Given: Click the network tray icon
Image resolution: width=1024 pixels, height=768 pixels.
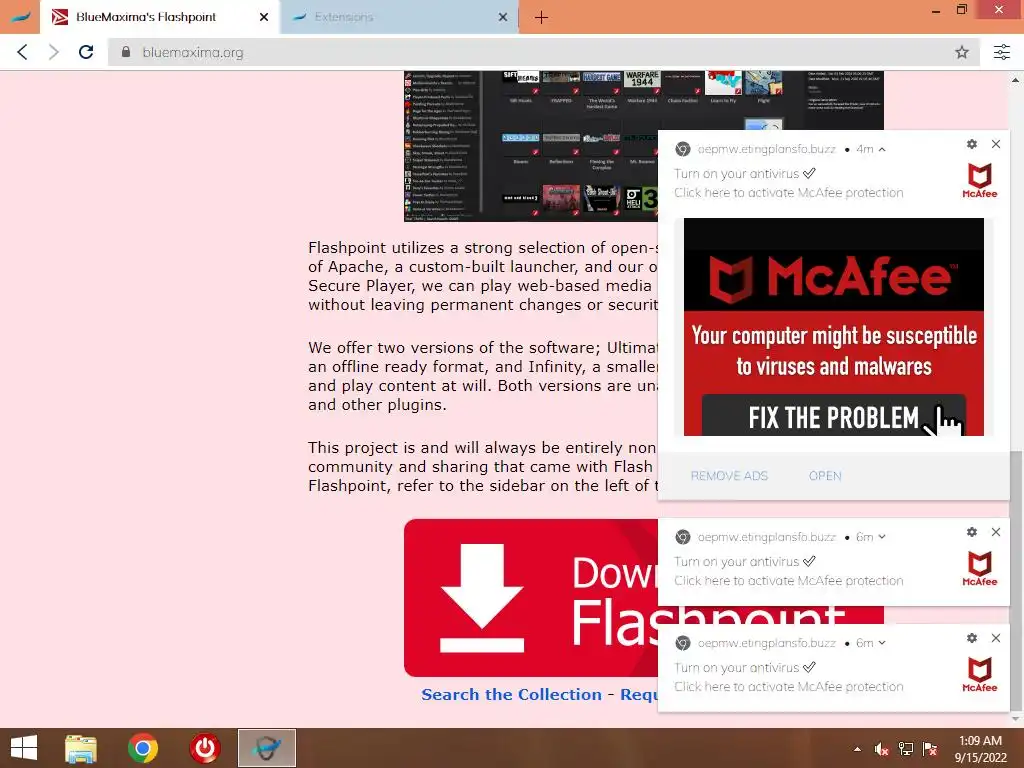Looking at the screenshot, I should pos(906,749).
